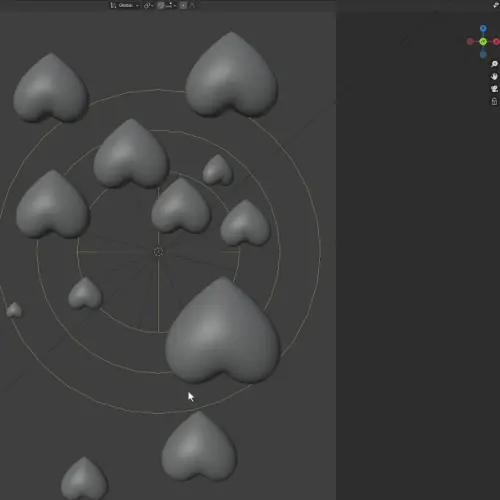500x500 pixels.
Task: Select the largest heart object
Action: (x=222, y=330)
